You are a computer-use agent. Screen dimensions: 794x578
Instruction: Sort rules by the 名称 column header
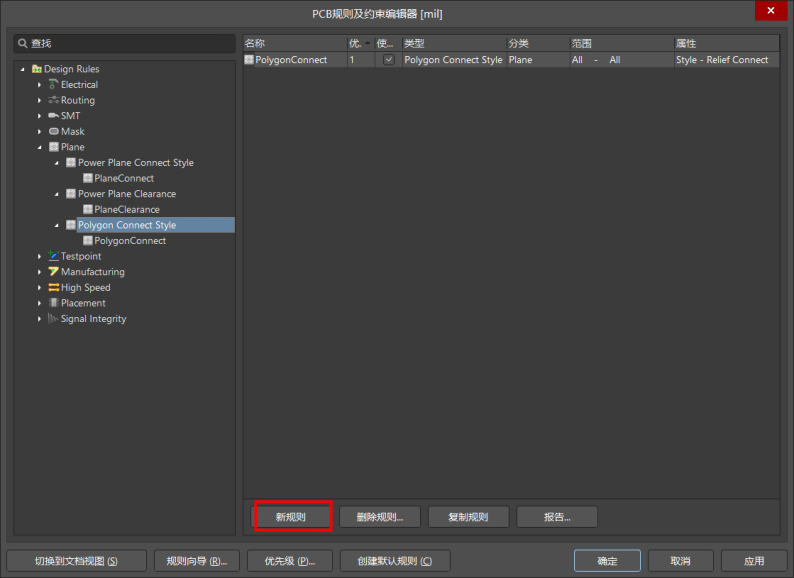[x=293, y=44]
